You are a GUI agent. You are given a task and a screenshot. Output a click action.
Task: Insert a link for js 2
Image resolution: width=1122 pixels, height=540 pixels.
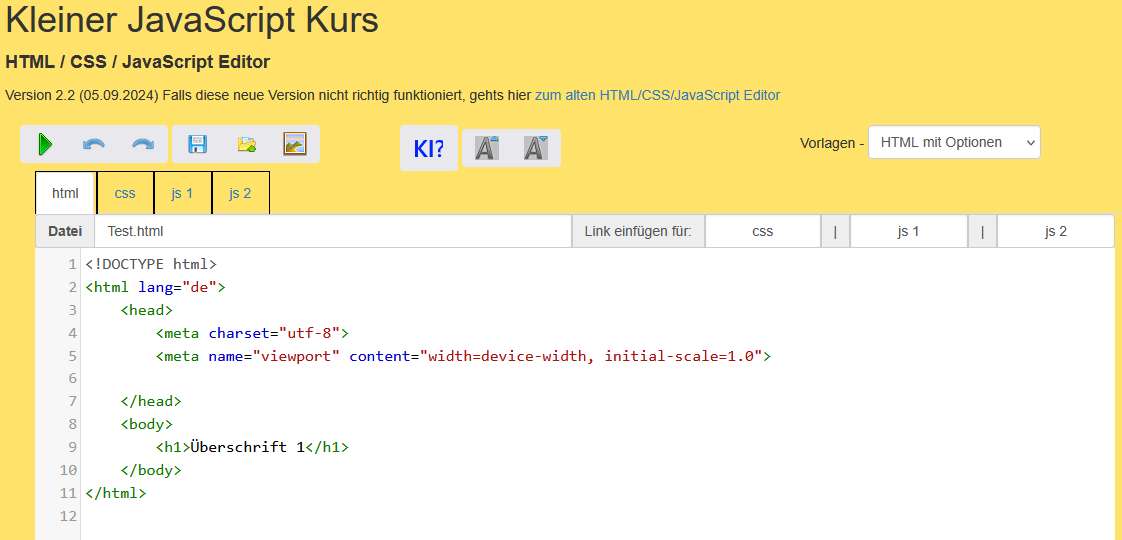tap(1055, 232)
